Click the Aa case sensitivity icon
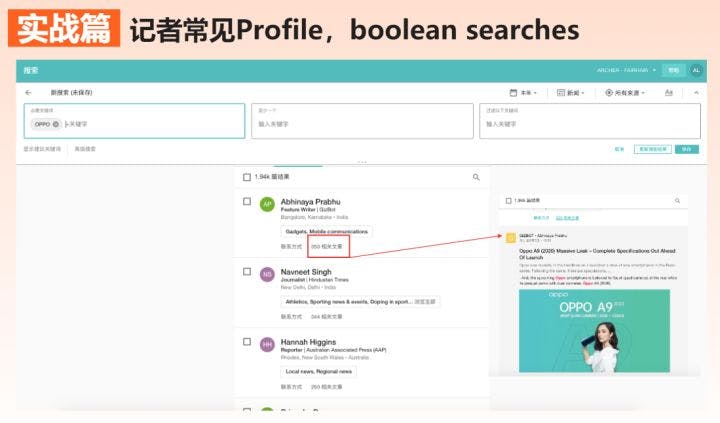The height and width of the screenshot is (423, 720). pyautogui.click(x=669, y=93)
